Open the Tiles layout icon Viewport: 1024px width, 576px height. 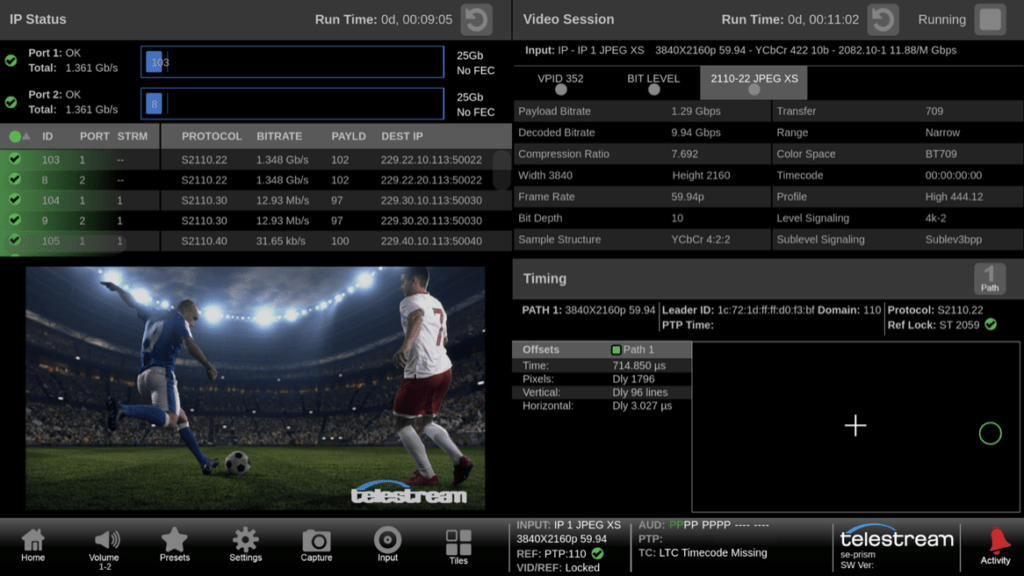click(458, 545)
